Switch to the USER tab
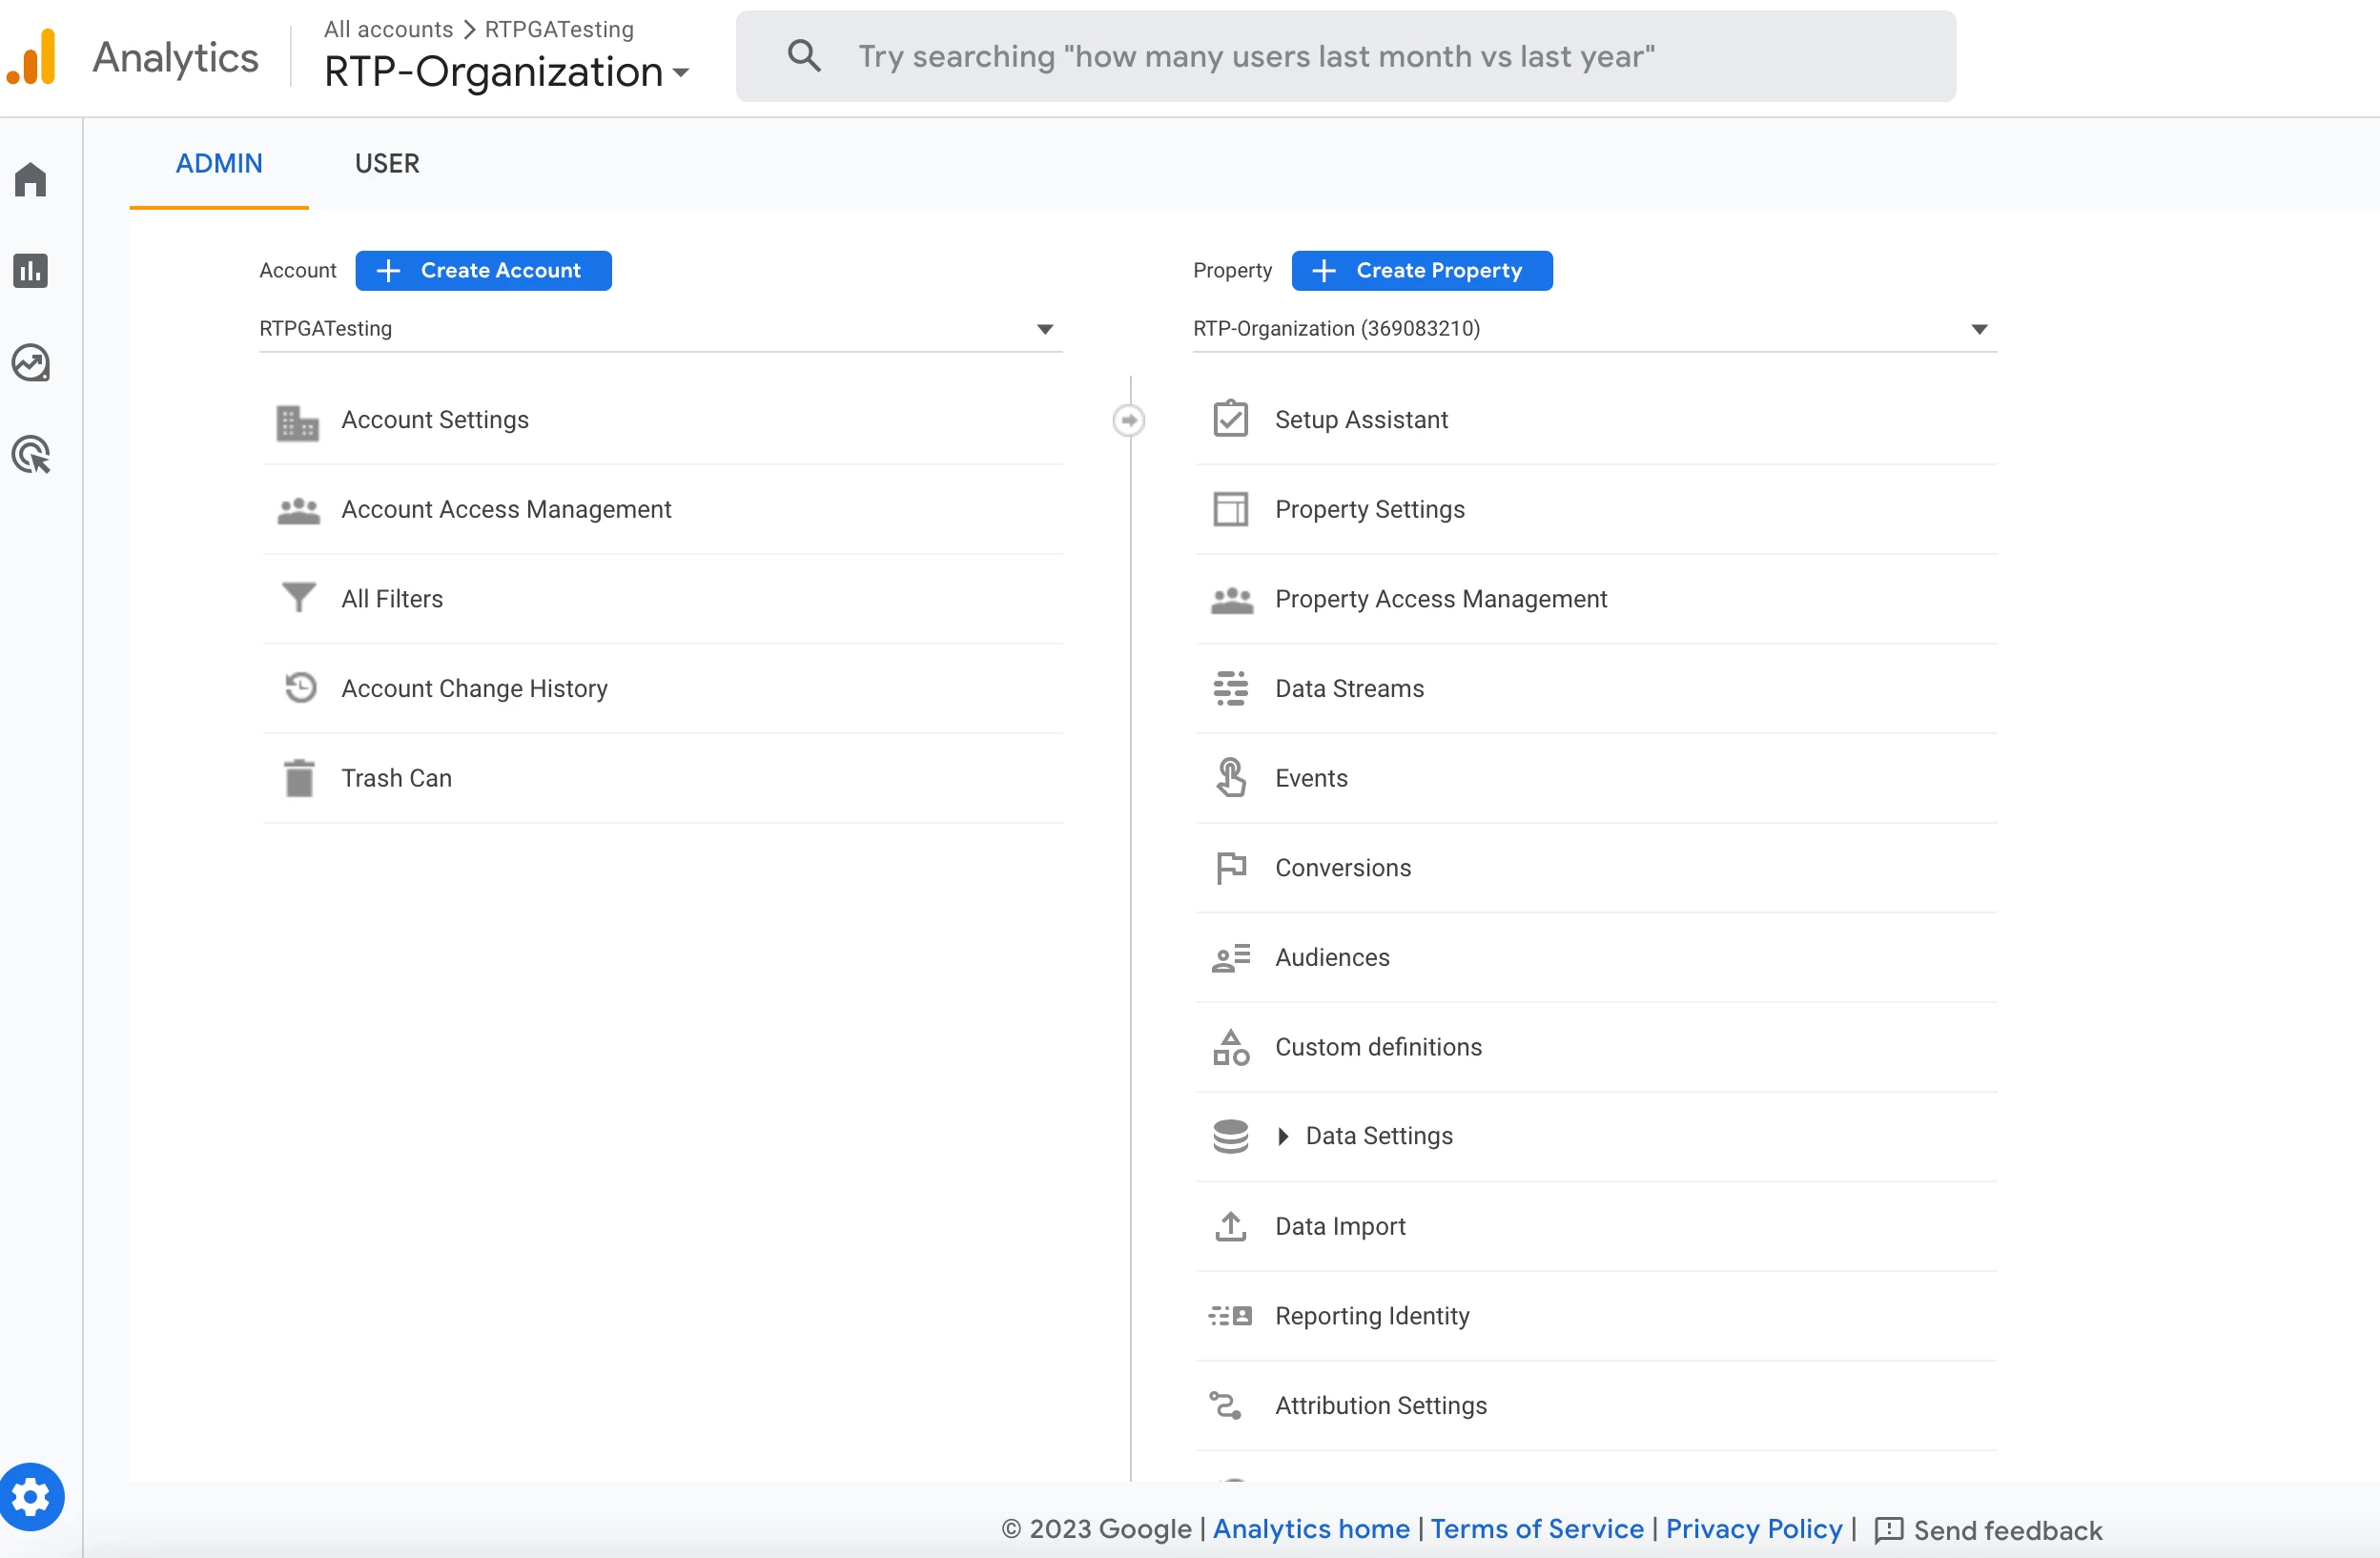This screenshot has width=2380, height=1558. point(387,163)
